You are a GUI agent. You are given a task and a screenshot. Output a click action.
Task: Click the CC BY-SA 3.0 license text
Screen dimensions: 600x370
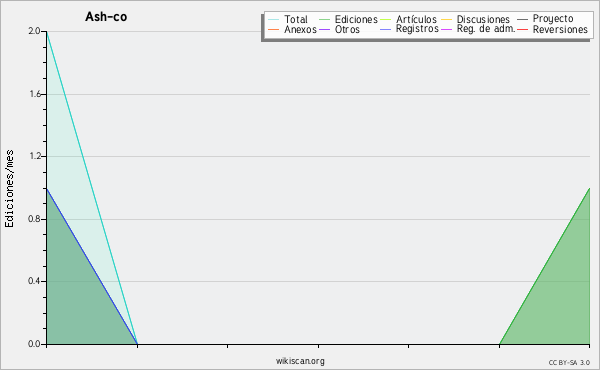click(569, 362)
